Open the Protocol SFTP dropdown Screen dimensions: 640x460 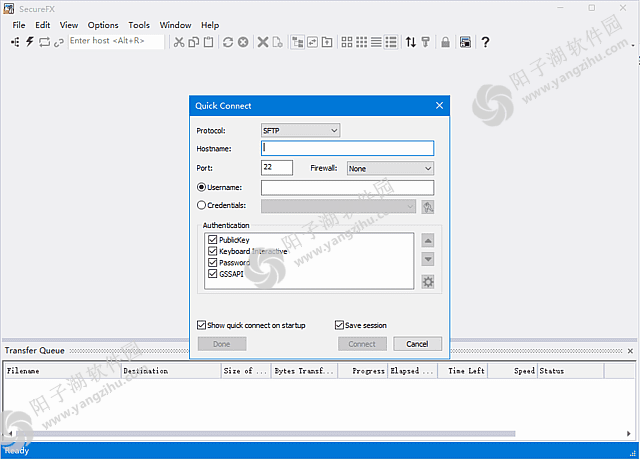(x=300, y=131)
